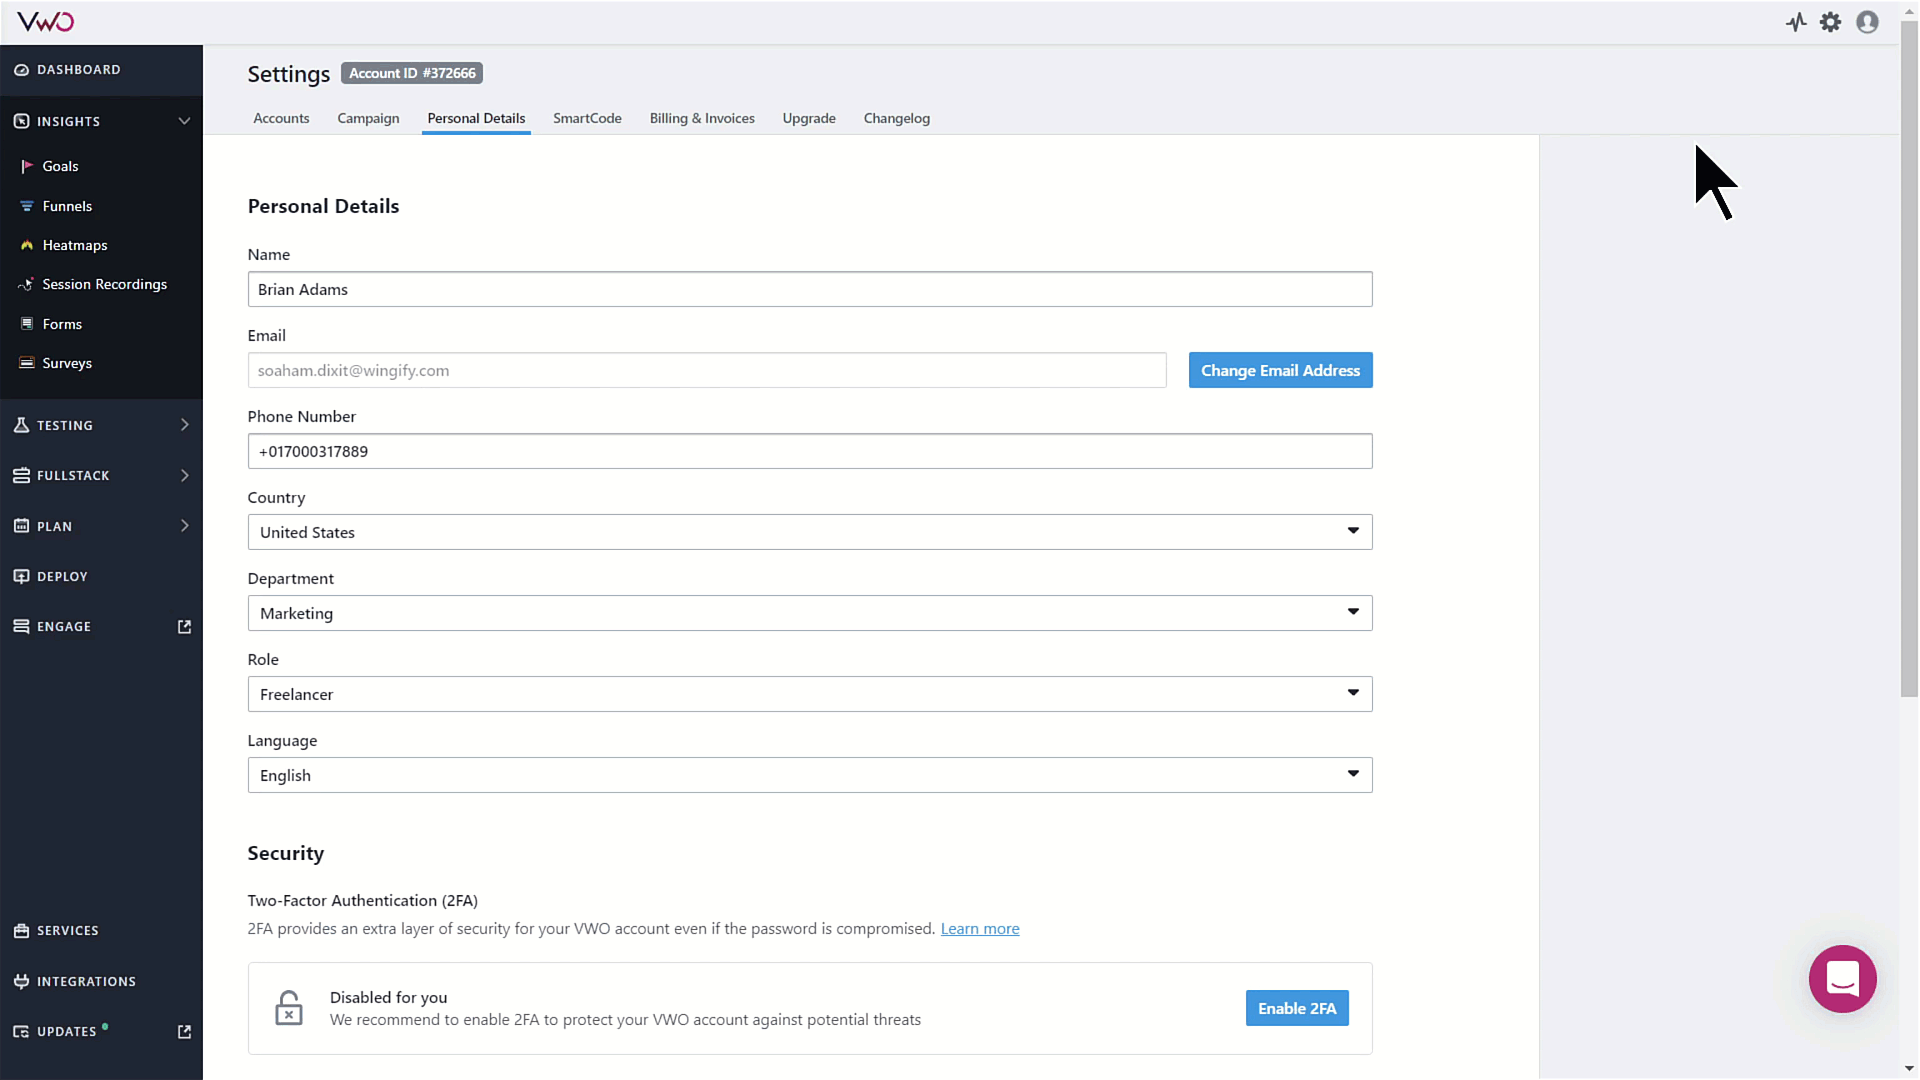The height and width of the screenshot is (1080, 1920).
Task: Toggle the Deploy section in sidebar
Action: (x=62, y=576)
